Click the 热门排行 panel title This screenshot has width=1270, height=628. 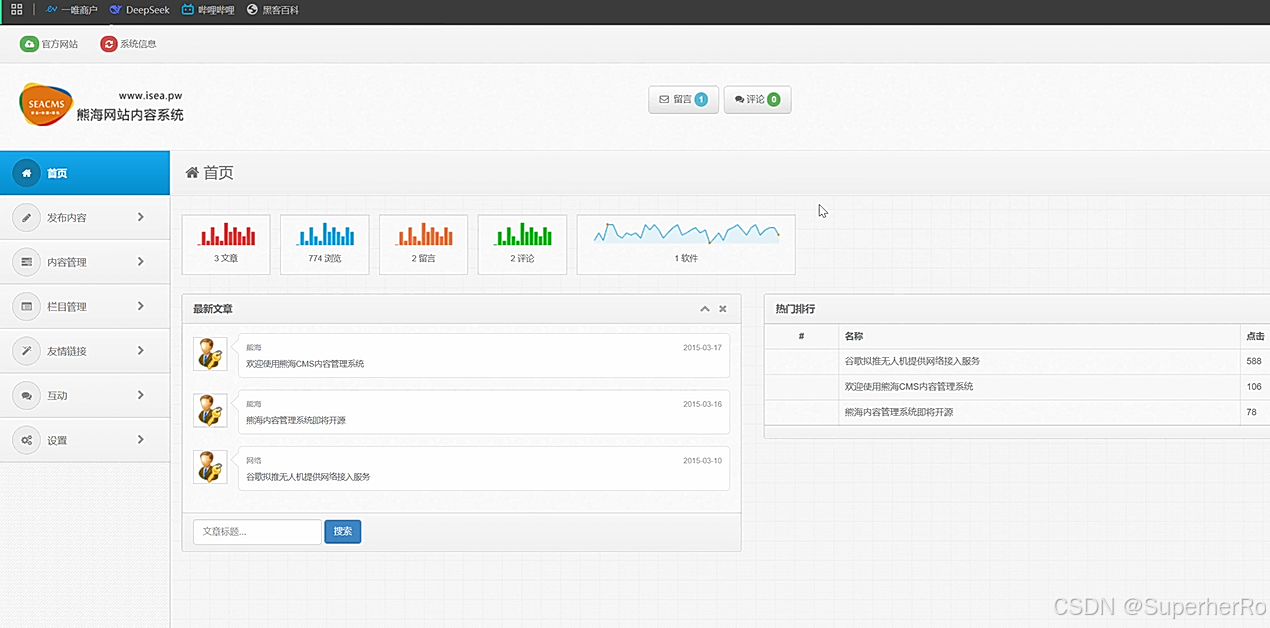point(795,309)
